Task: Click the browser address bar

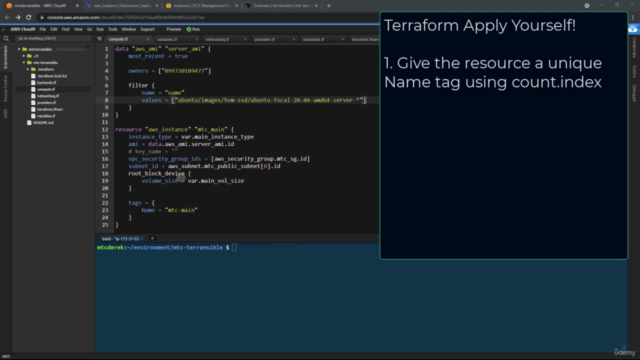Action: point(208,18)
